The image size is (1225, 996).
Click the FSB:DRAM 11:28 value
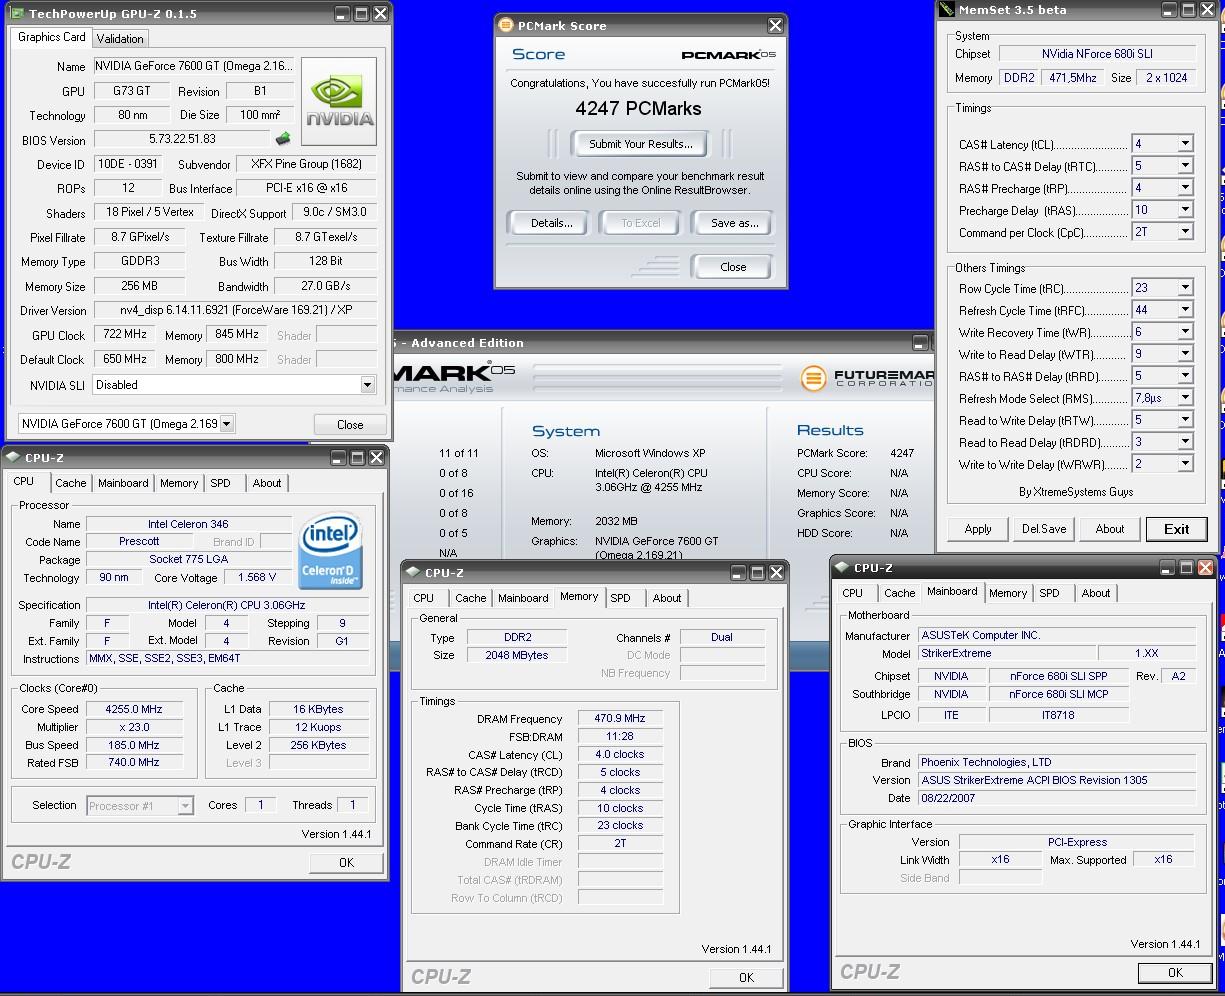pos(620,737)
